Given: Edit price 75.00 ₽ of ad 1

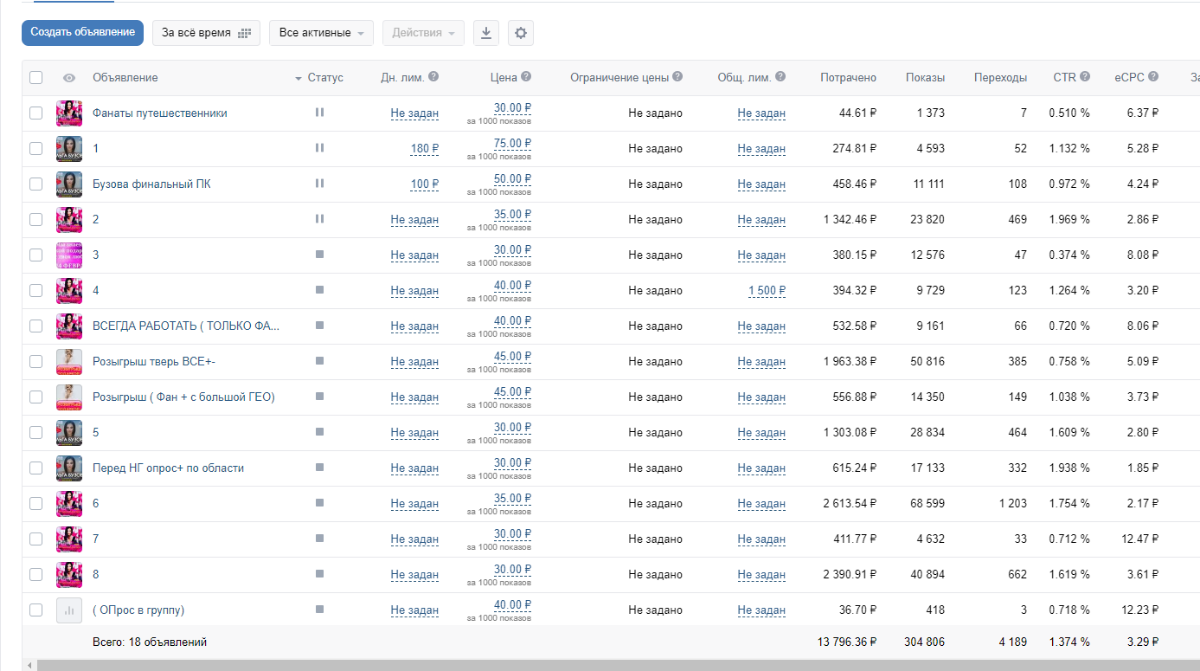Looking at the screenshot, I should (512, 143).
